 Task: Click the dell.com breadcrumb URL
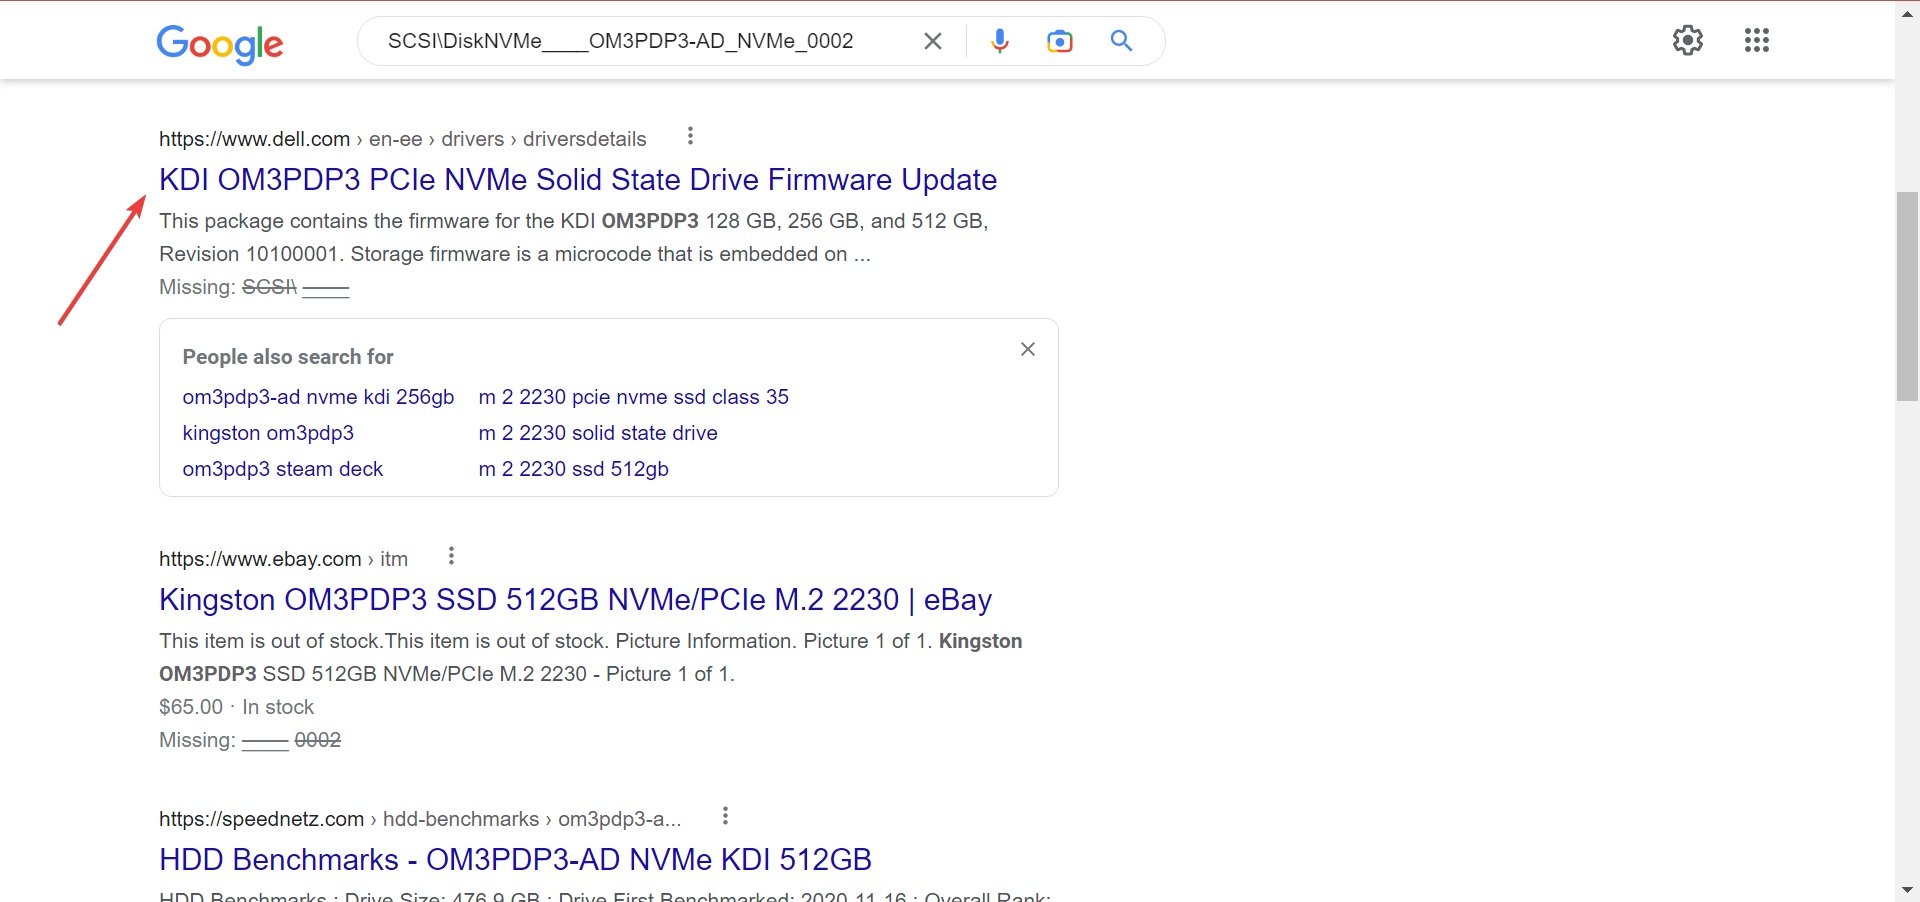point(403,139)
